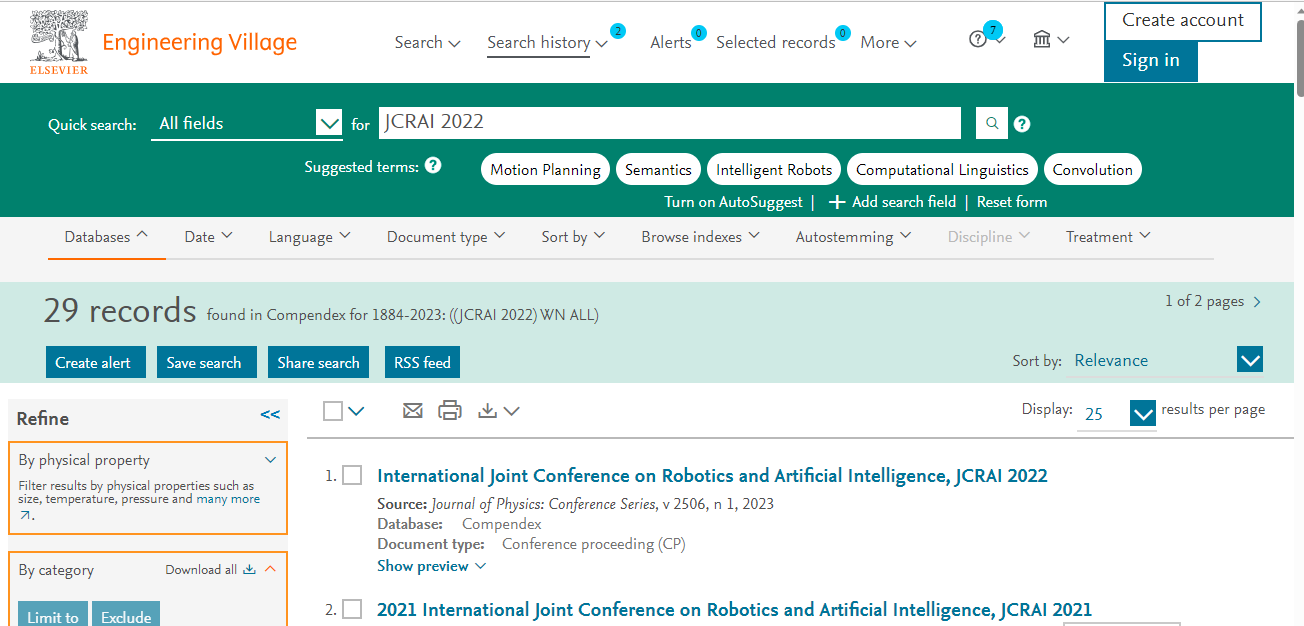Click the Suggested terms help icon
The width and height of the screenshot is (1304, 626).
433,166
